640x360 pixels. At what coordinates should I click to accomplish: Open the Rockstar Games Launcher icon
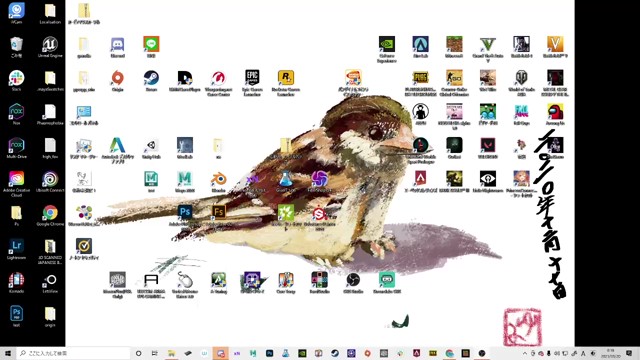coord(286,83)
